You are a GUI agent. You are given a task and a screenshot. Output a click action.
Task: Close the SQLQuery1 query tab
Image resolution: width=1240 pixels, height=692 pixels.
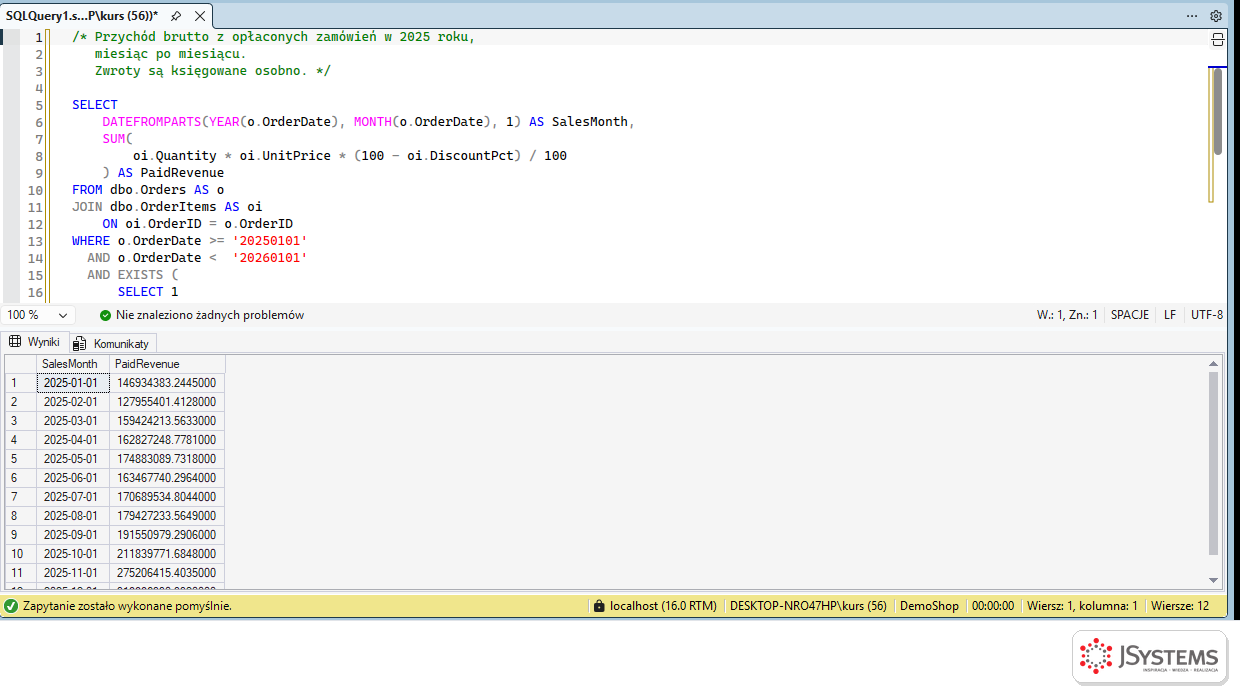pos(200,16)
